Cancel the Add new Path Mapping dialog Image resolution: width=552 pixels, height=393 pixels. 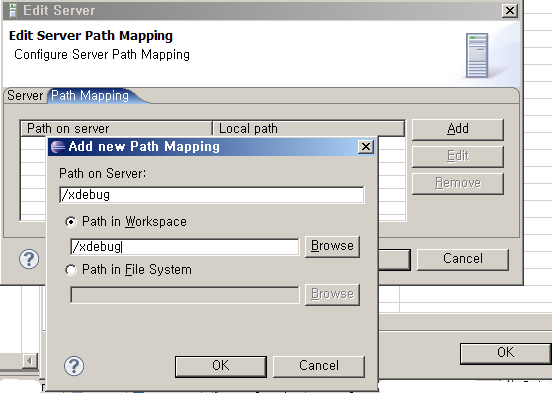point(319,366)
